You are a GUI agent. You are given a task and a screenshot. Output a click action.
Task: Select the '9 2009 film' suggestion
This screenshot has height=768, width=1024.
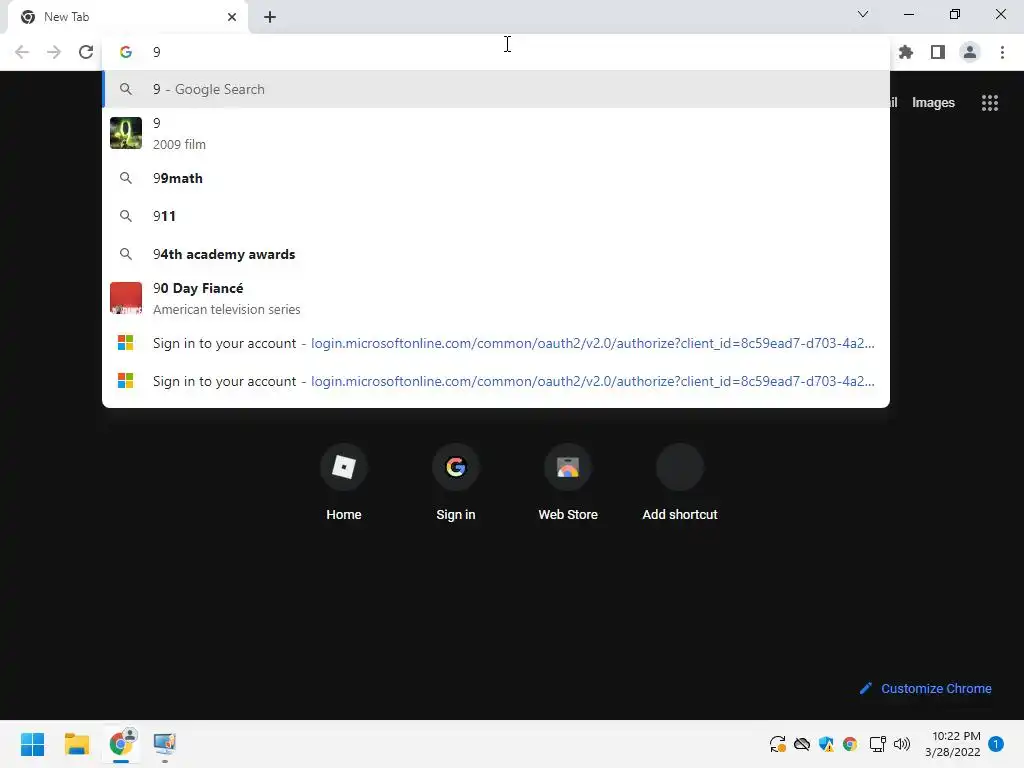[496, 133]
